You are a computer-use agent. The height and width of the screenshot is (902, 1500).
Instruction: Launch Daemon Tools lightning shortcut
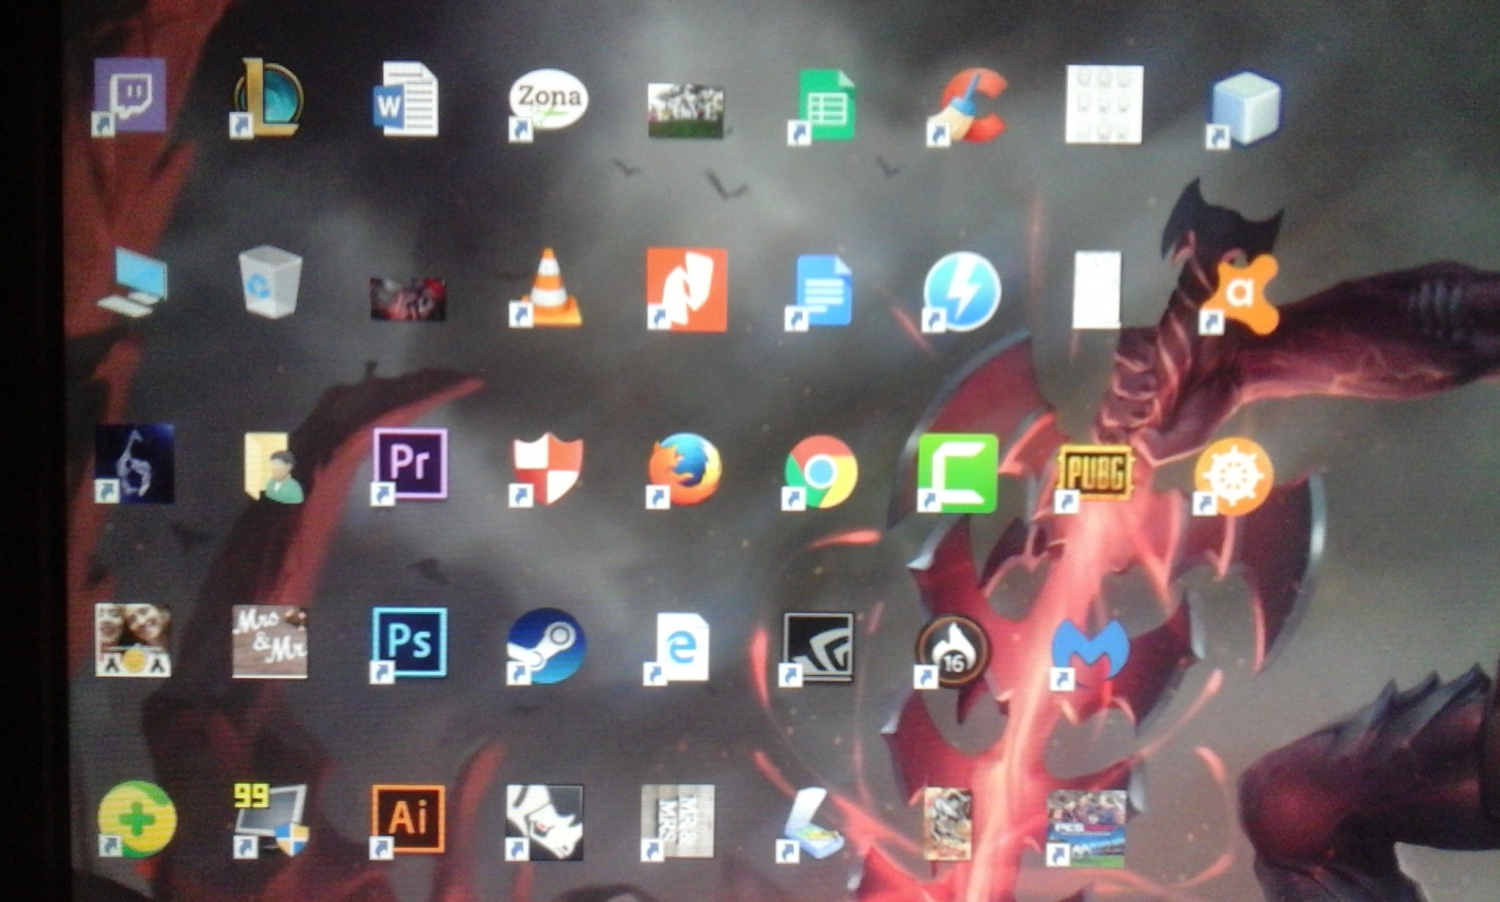click(960, 291)
